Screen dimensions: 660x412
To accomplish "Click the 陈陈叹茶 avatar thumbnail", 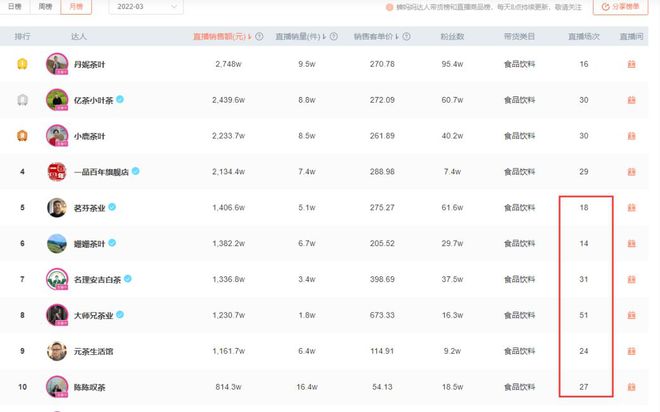I will [57, 387].
